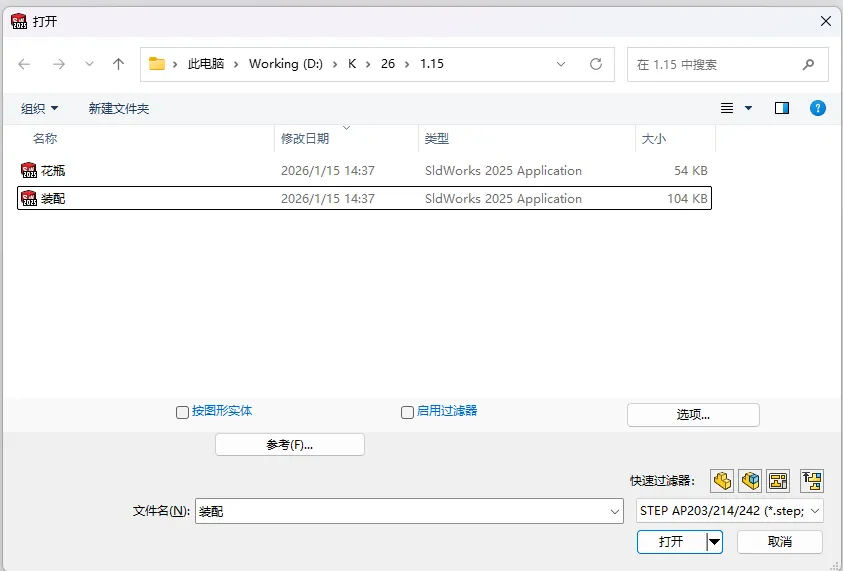Click the 1.15 breadcrumb folder
Viewport: 843px width, 571px height.
click(x=432, y=63)
